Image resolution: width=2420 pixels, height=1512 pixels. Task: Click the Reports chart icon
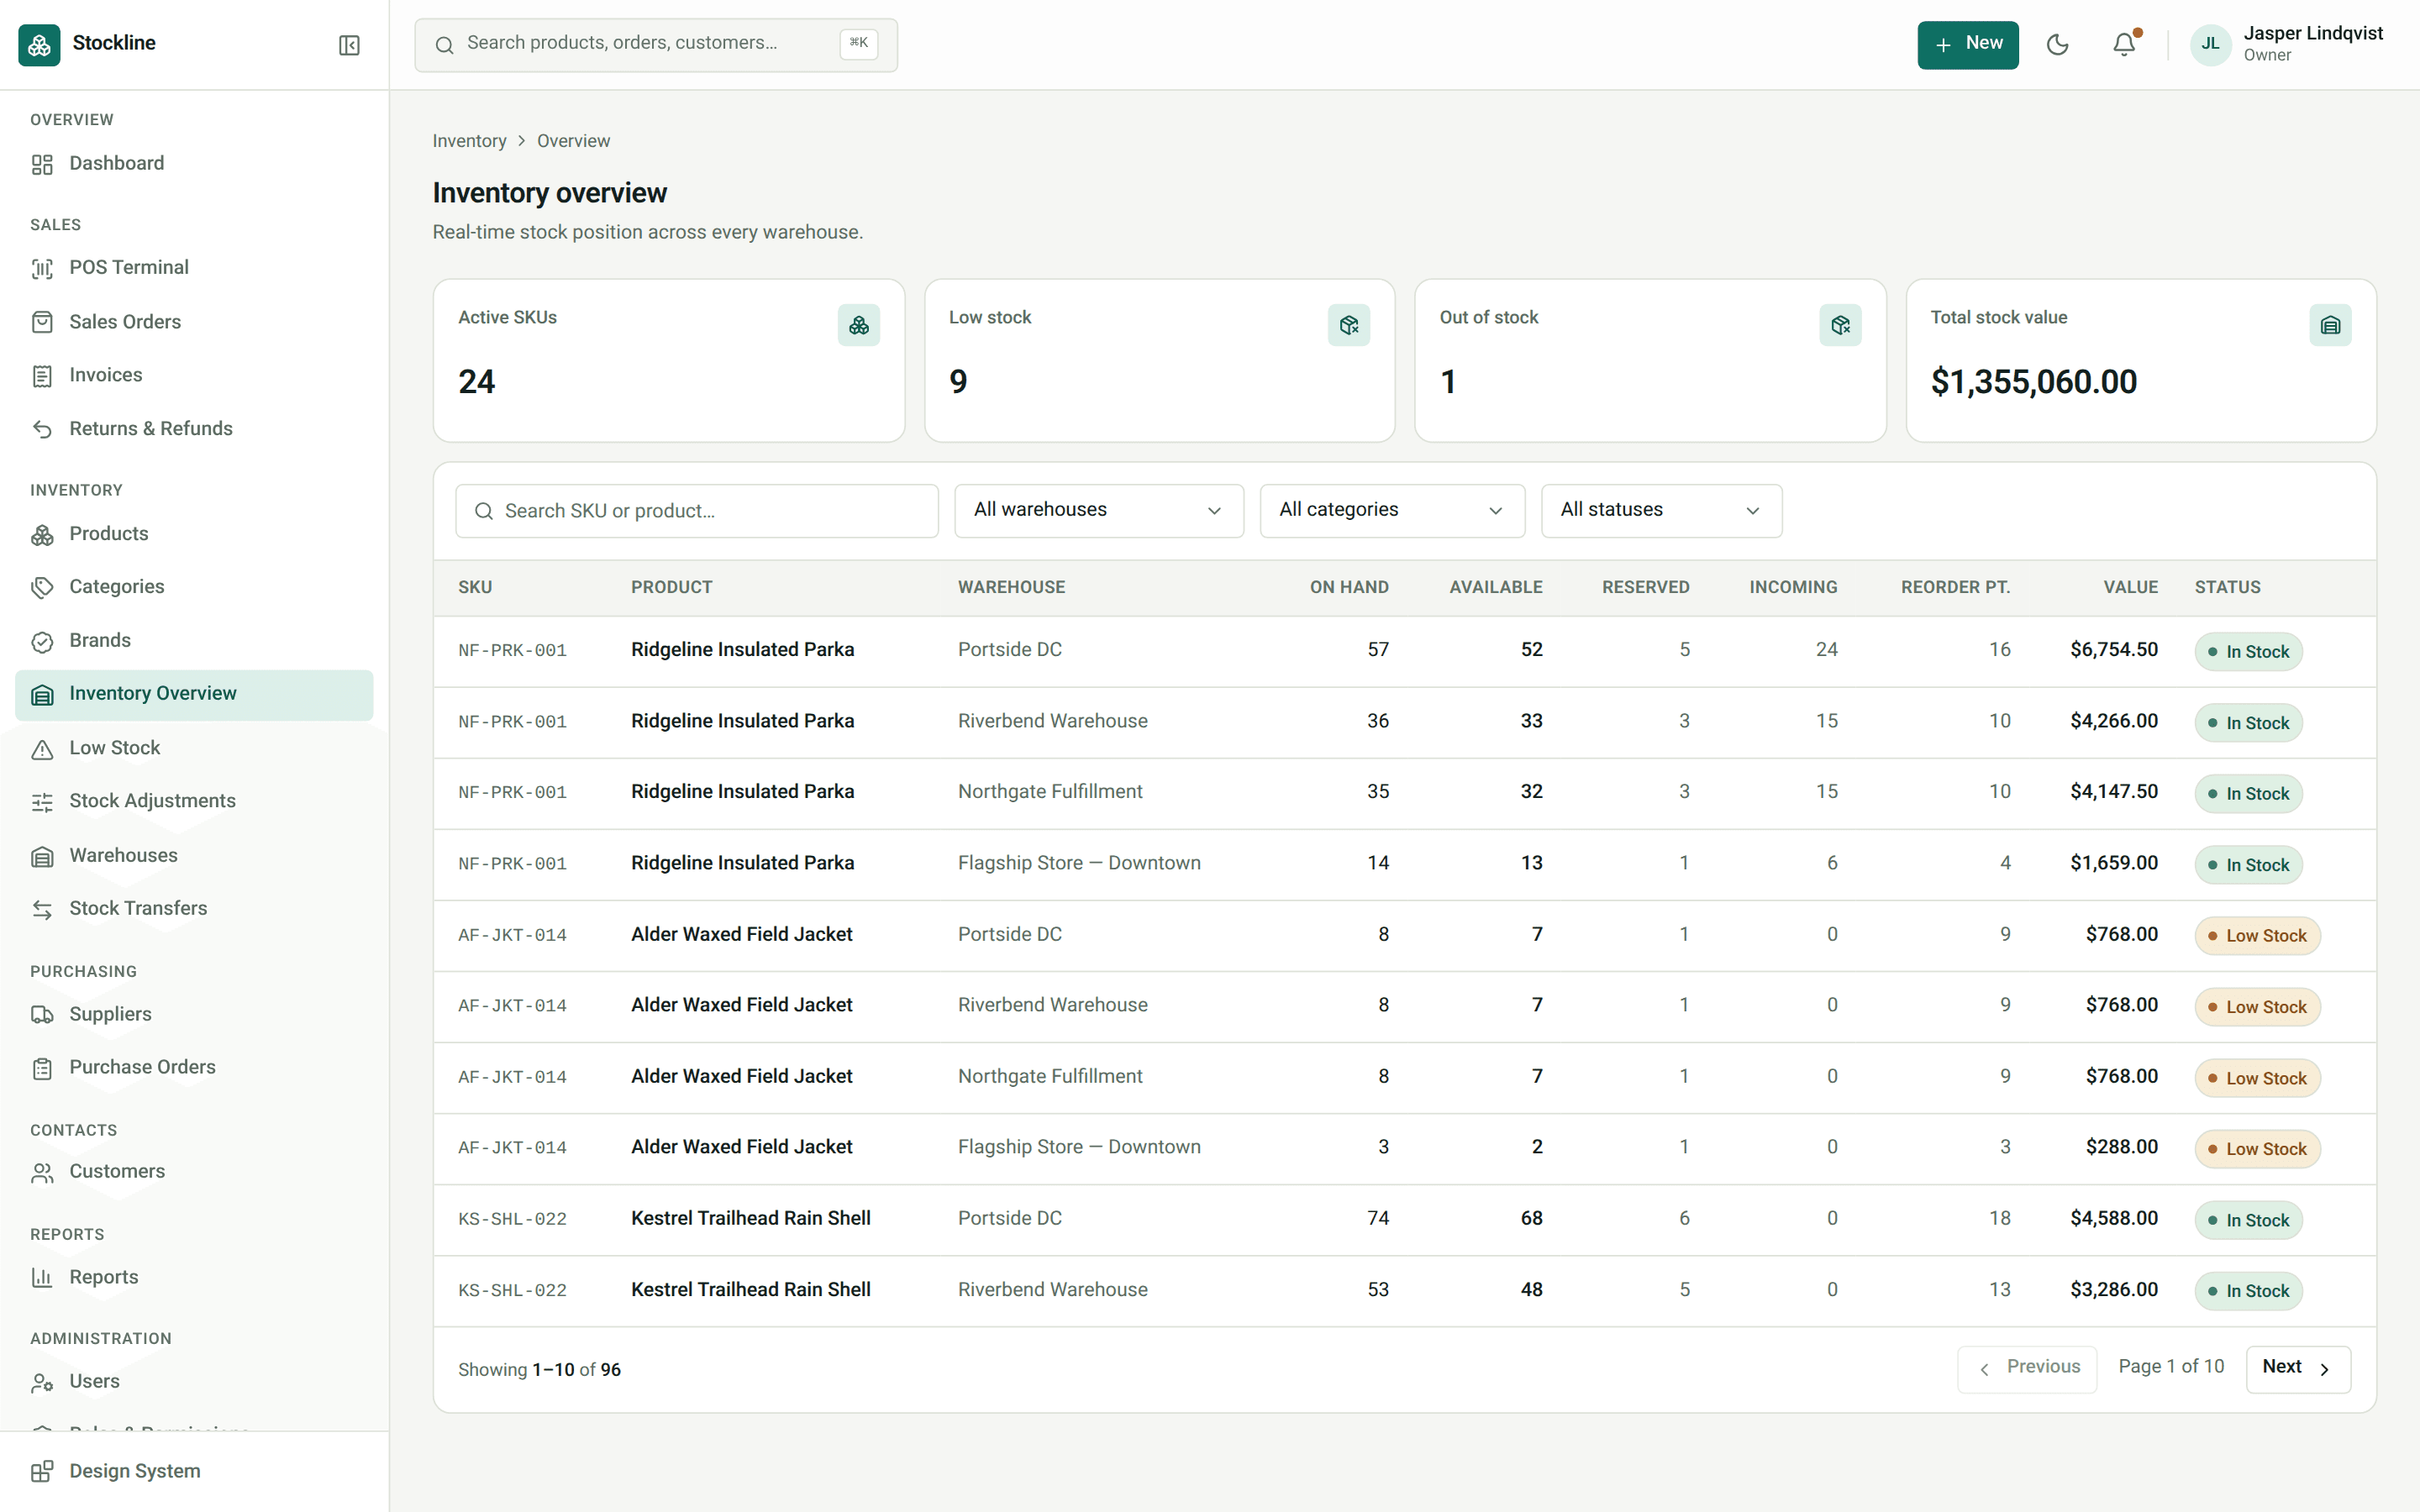(x=42, y=1278)
